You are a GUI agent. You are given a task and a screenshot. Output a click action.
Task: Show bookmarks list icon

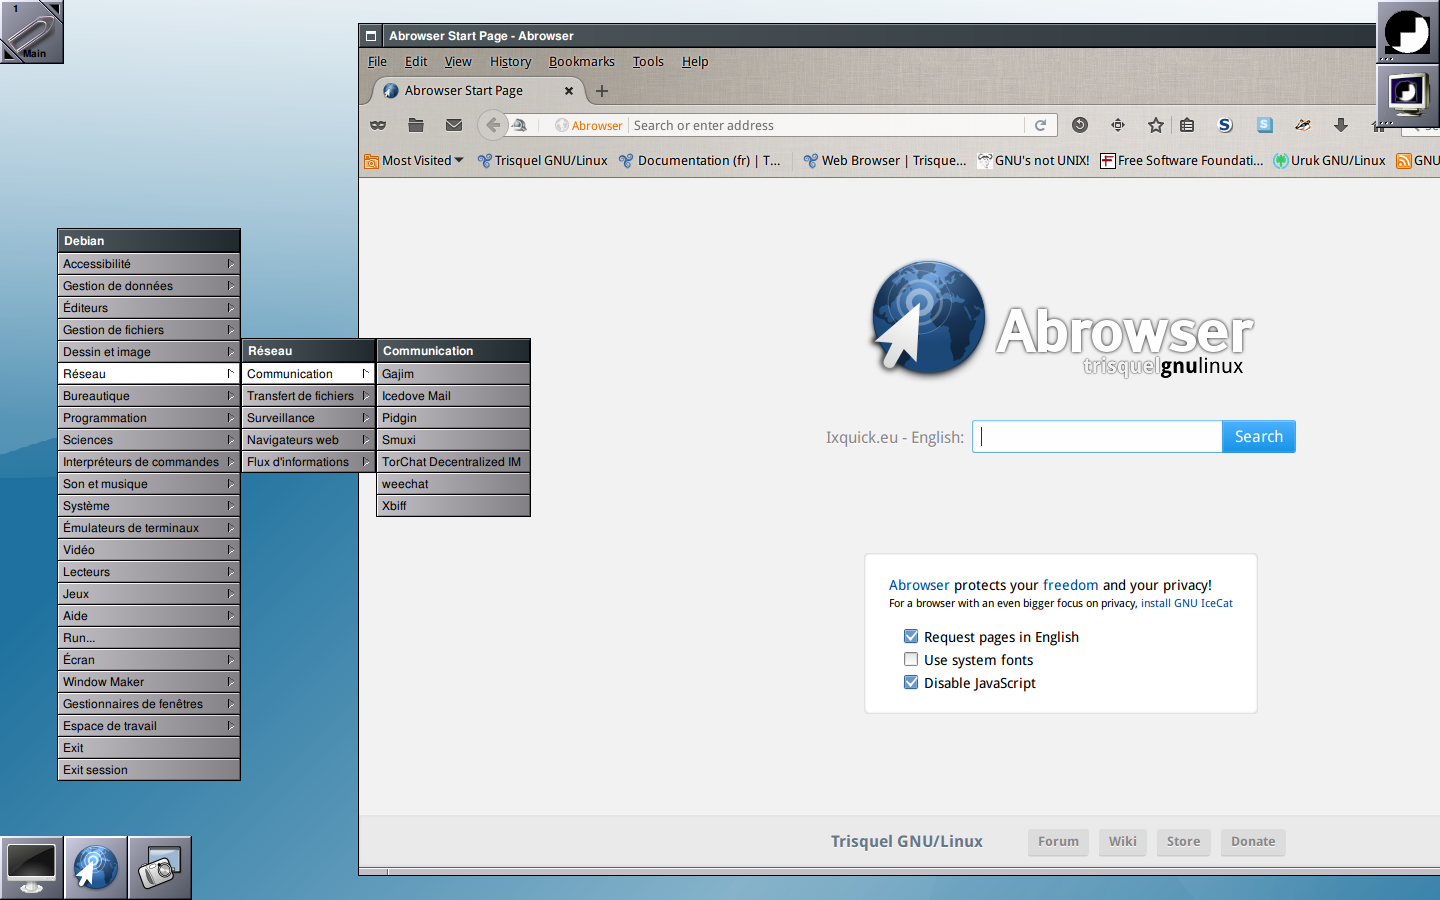(1187, 125)
